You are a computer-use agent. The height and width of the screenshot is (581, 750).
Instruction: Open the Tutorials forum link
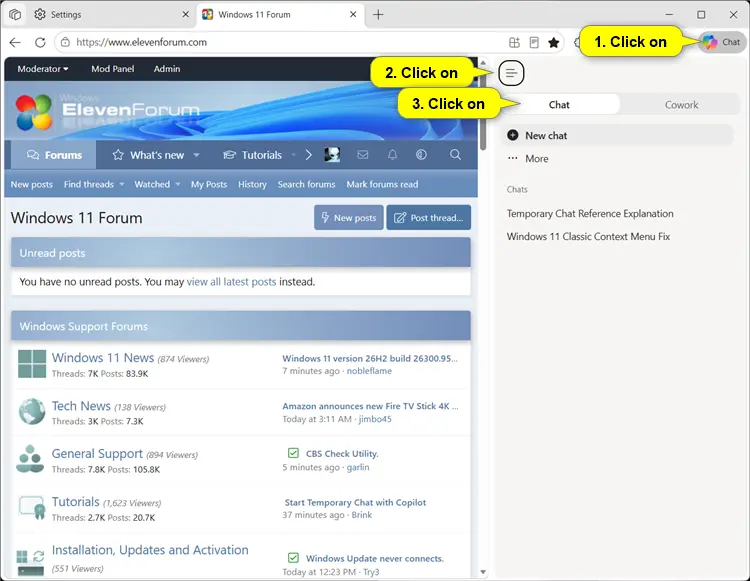[76, 502]
